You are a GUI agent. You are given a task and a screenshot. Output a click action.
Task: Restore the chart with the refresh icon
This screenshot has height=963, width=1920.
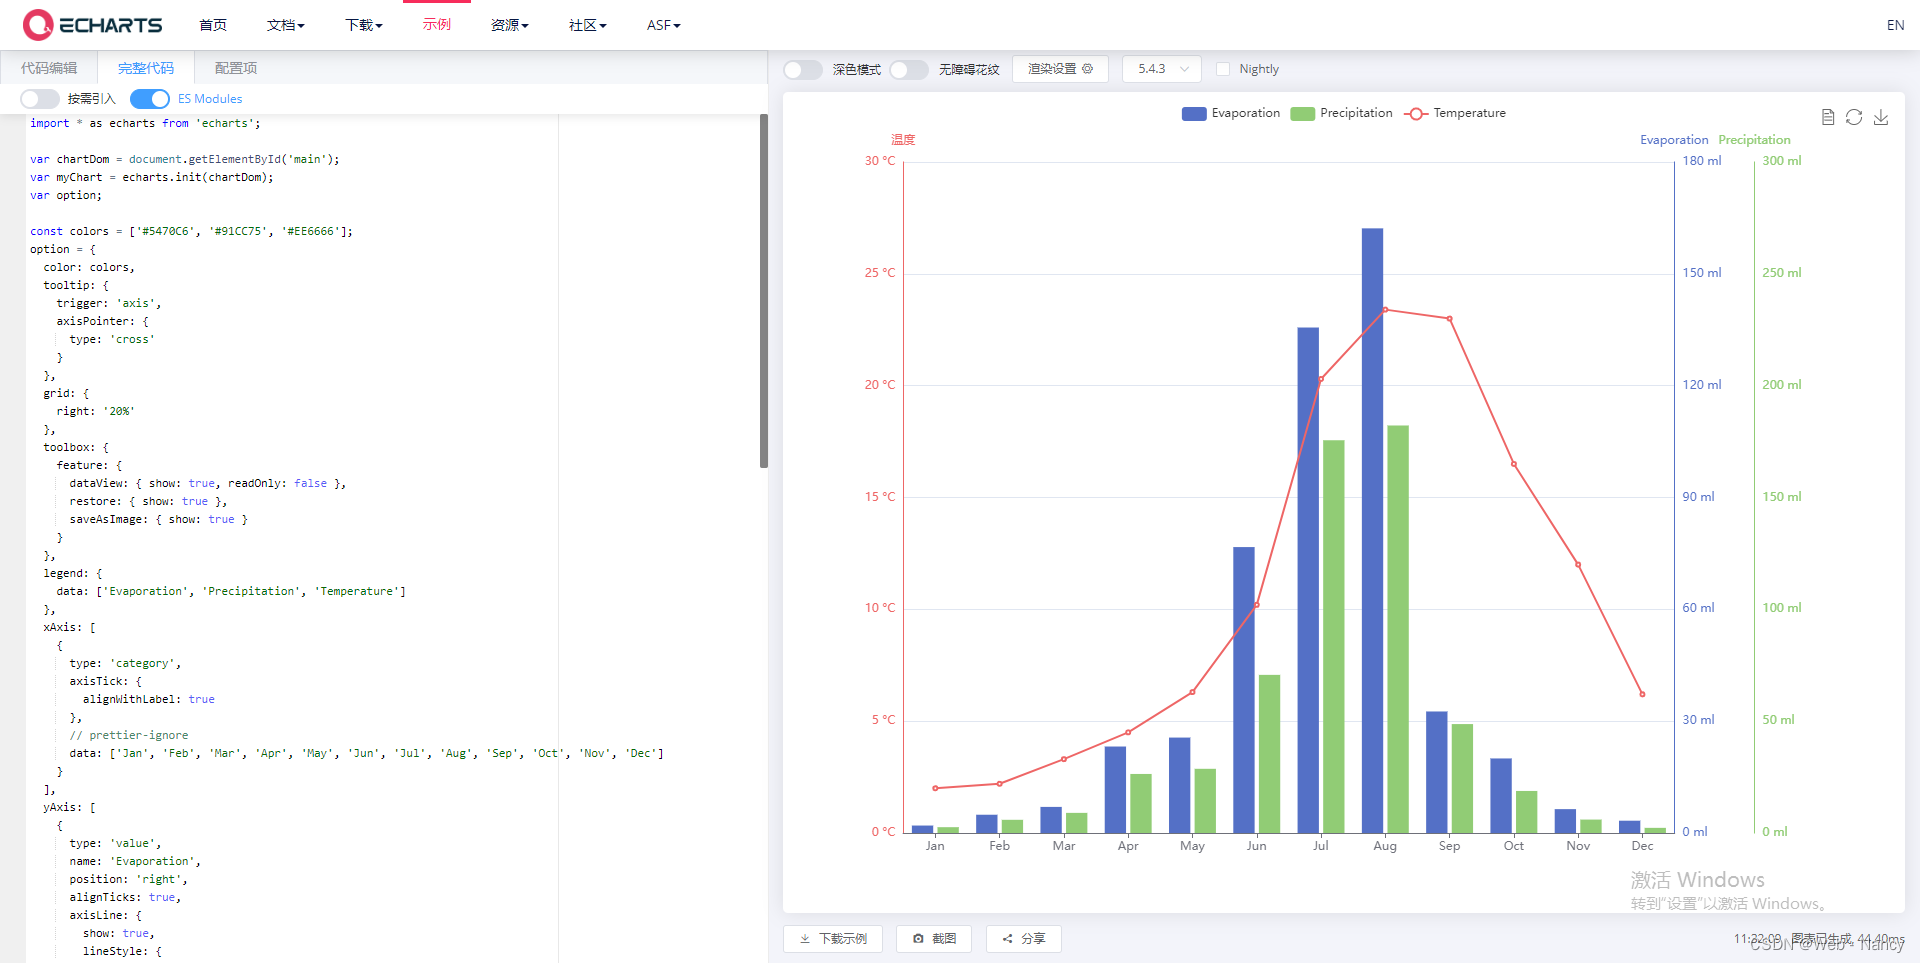pos(1855,117)
